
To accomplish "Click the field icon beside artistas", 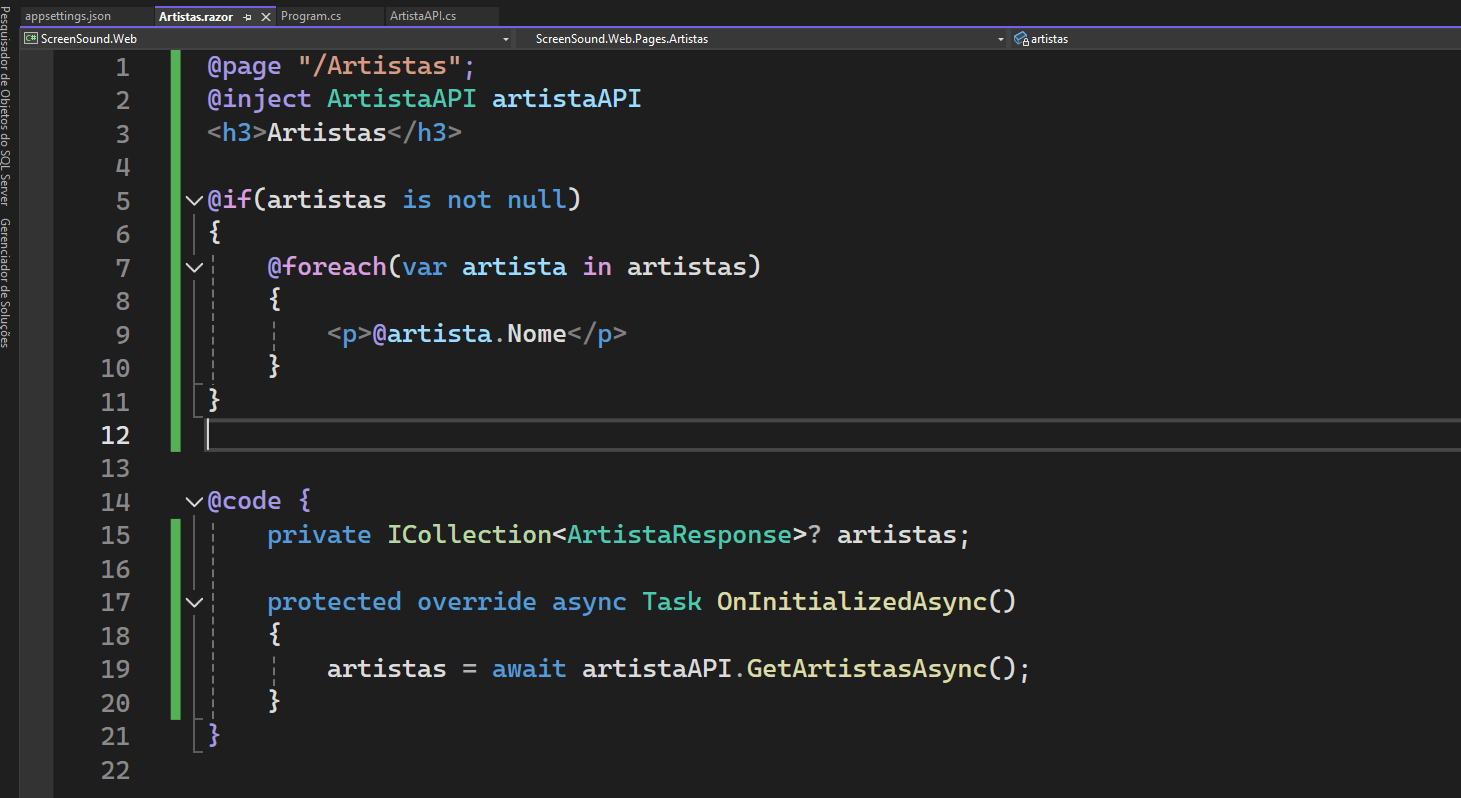I will 1021,39.
